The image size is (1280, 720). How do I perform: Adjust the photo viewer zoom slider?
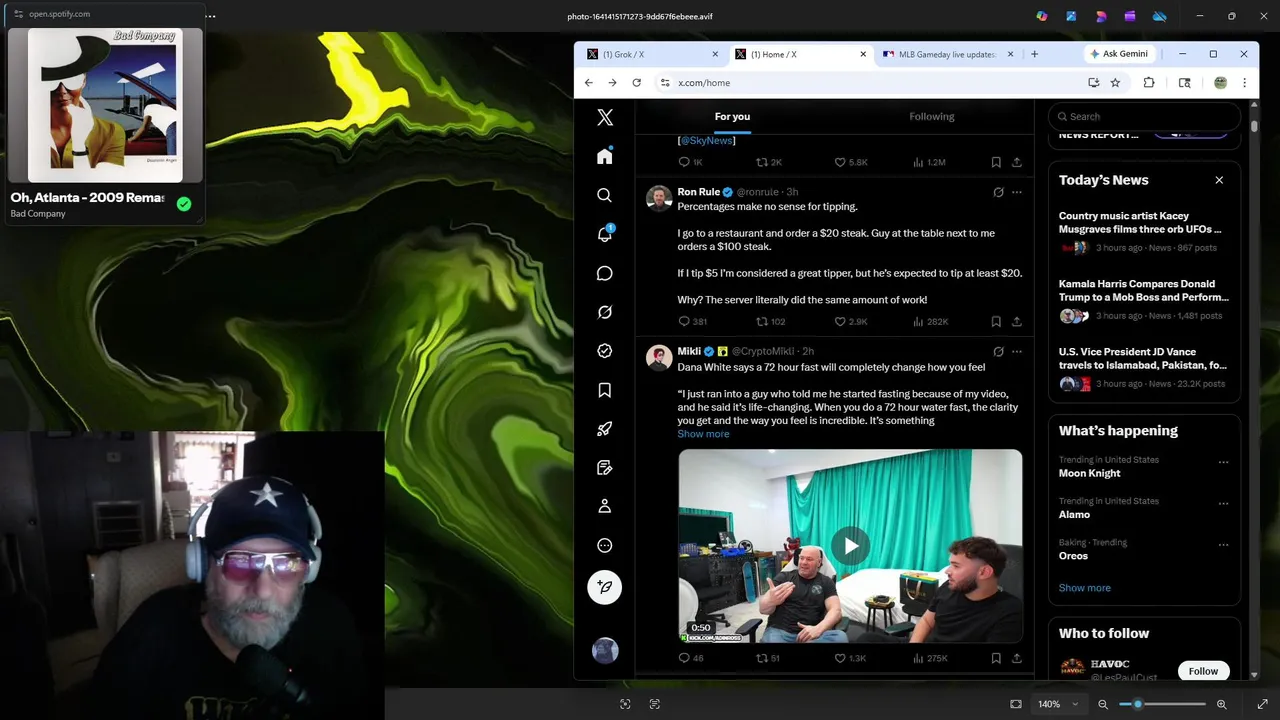(1162, 704)
